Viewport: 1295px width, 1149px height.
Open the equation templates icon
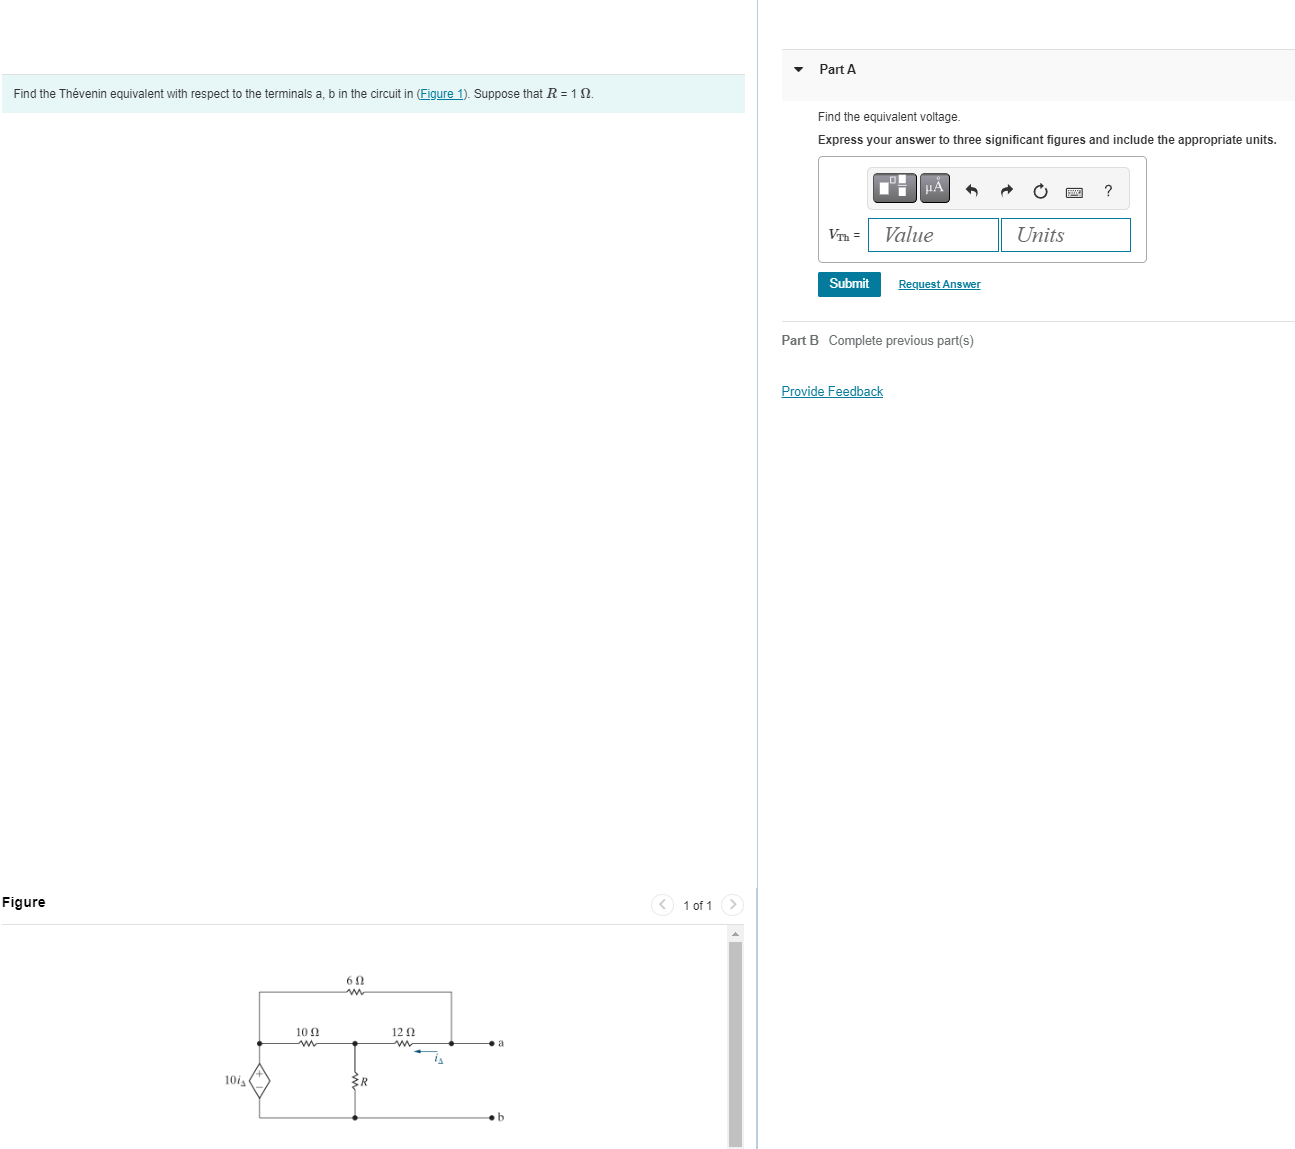(x=895, y=188)
